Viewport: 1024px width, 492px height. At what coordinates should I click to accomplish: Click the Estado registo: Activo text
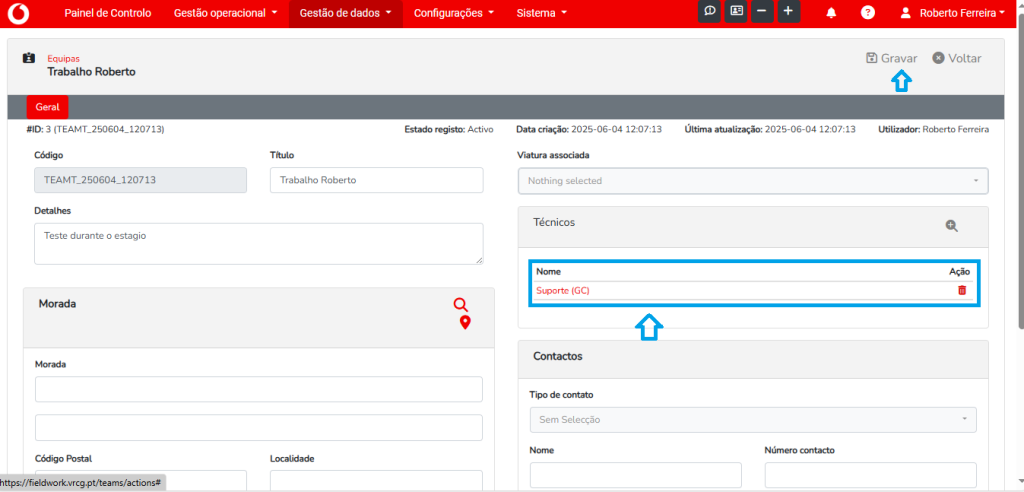point(449,129)
